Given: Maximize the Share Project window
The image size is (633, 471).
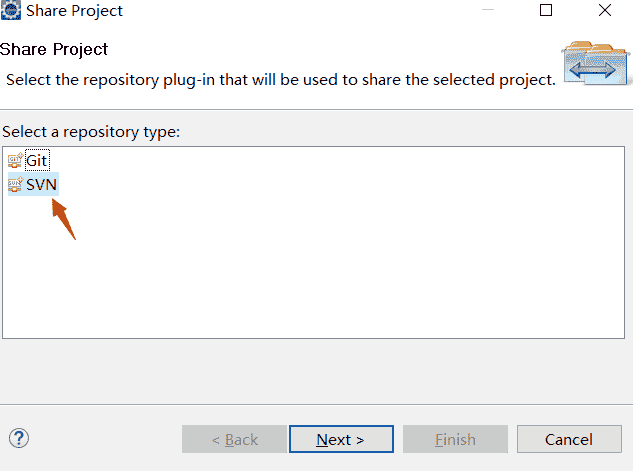Looking at the screenshot, I should coord(546,11).
